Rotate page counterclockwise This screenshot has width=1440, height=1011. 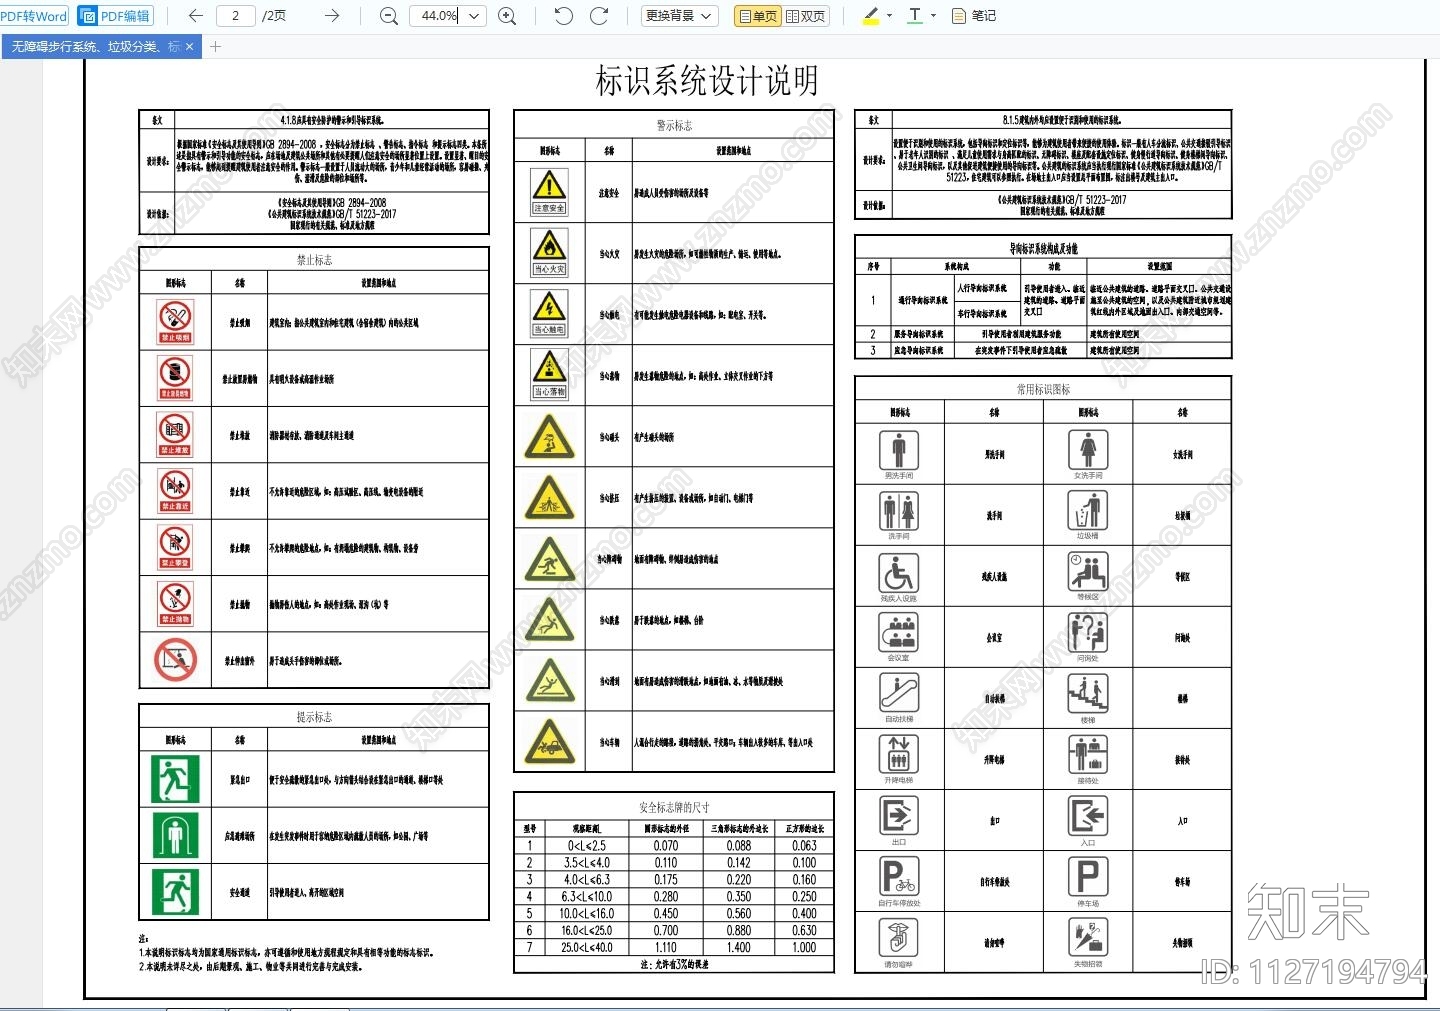(563, 16)
